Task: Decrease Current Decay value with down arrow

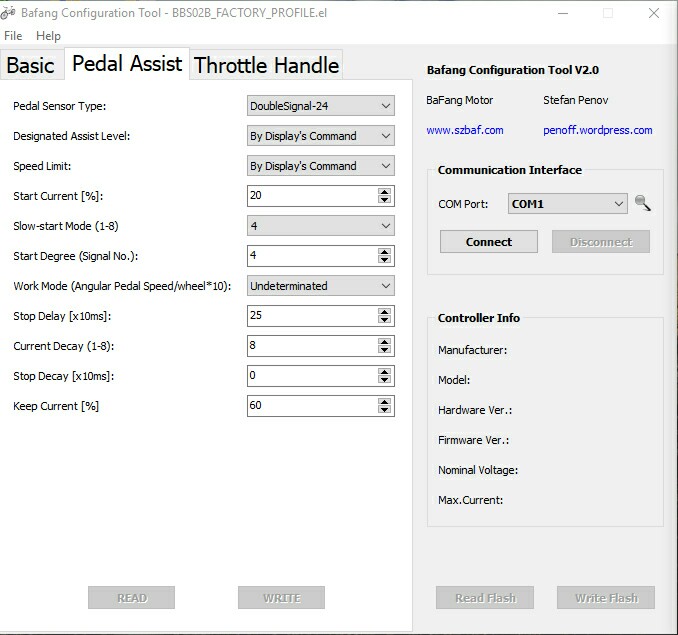Action: click(385, 350)
